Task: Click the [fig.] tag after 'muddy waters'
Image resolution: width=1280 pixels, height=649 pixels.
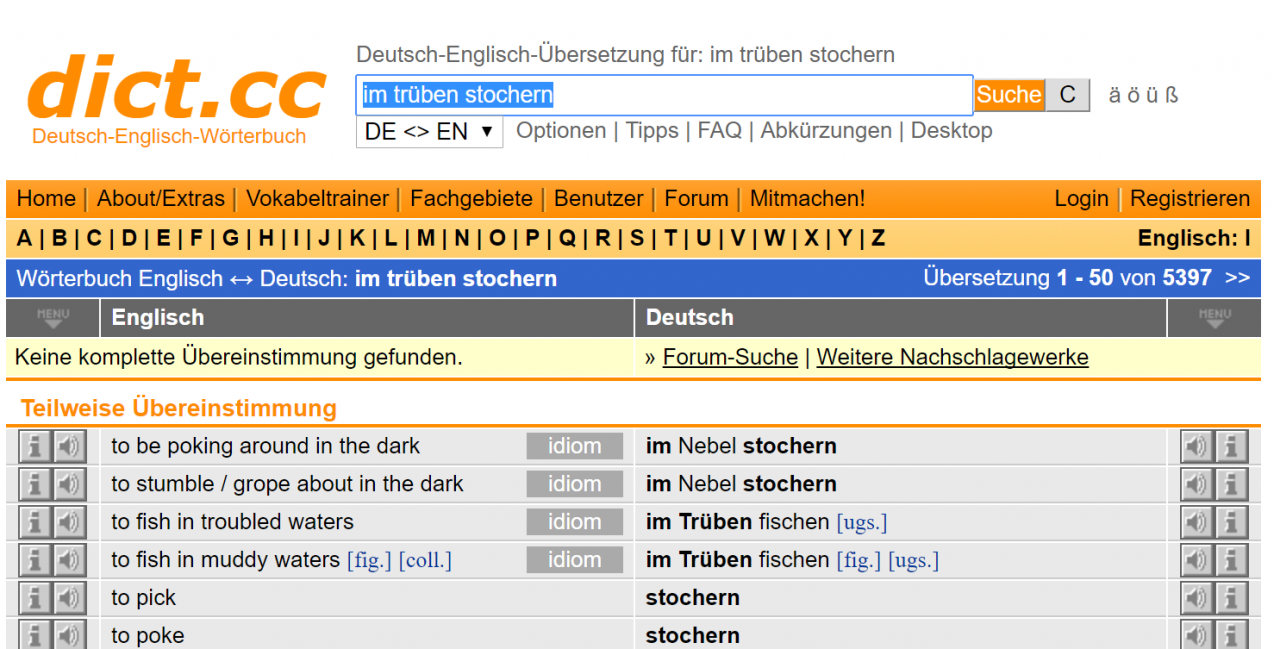Action: point(369,561)
